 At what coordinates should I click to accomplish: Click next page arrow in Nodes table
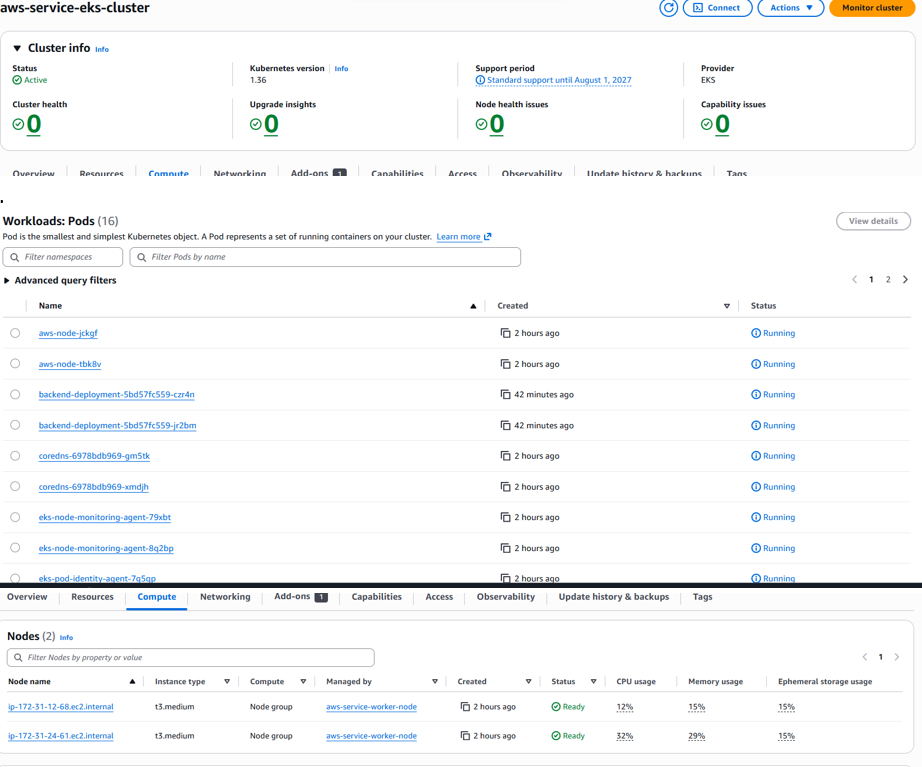click(x=897, y=657)
